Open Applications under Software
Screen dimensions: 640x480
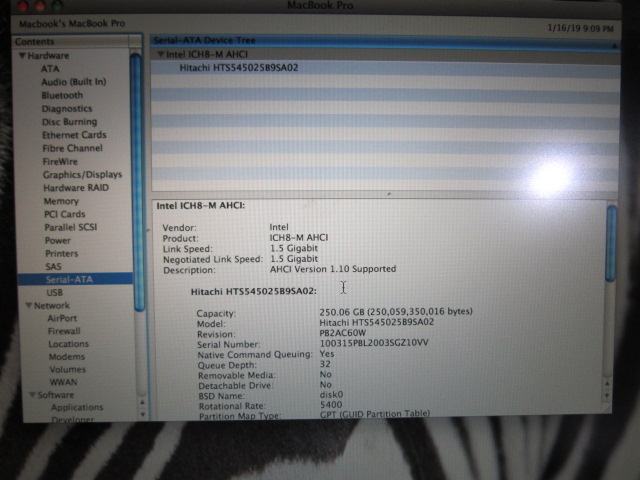pyautogui.click(x=77, y=407)
